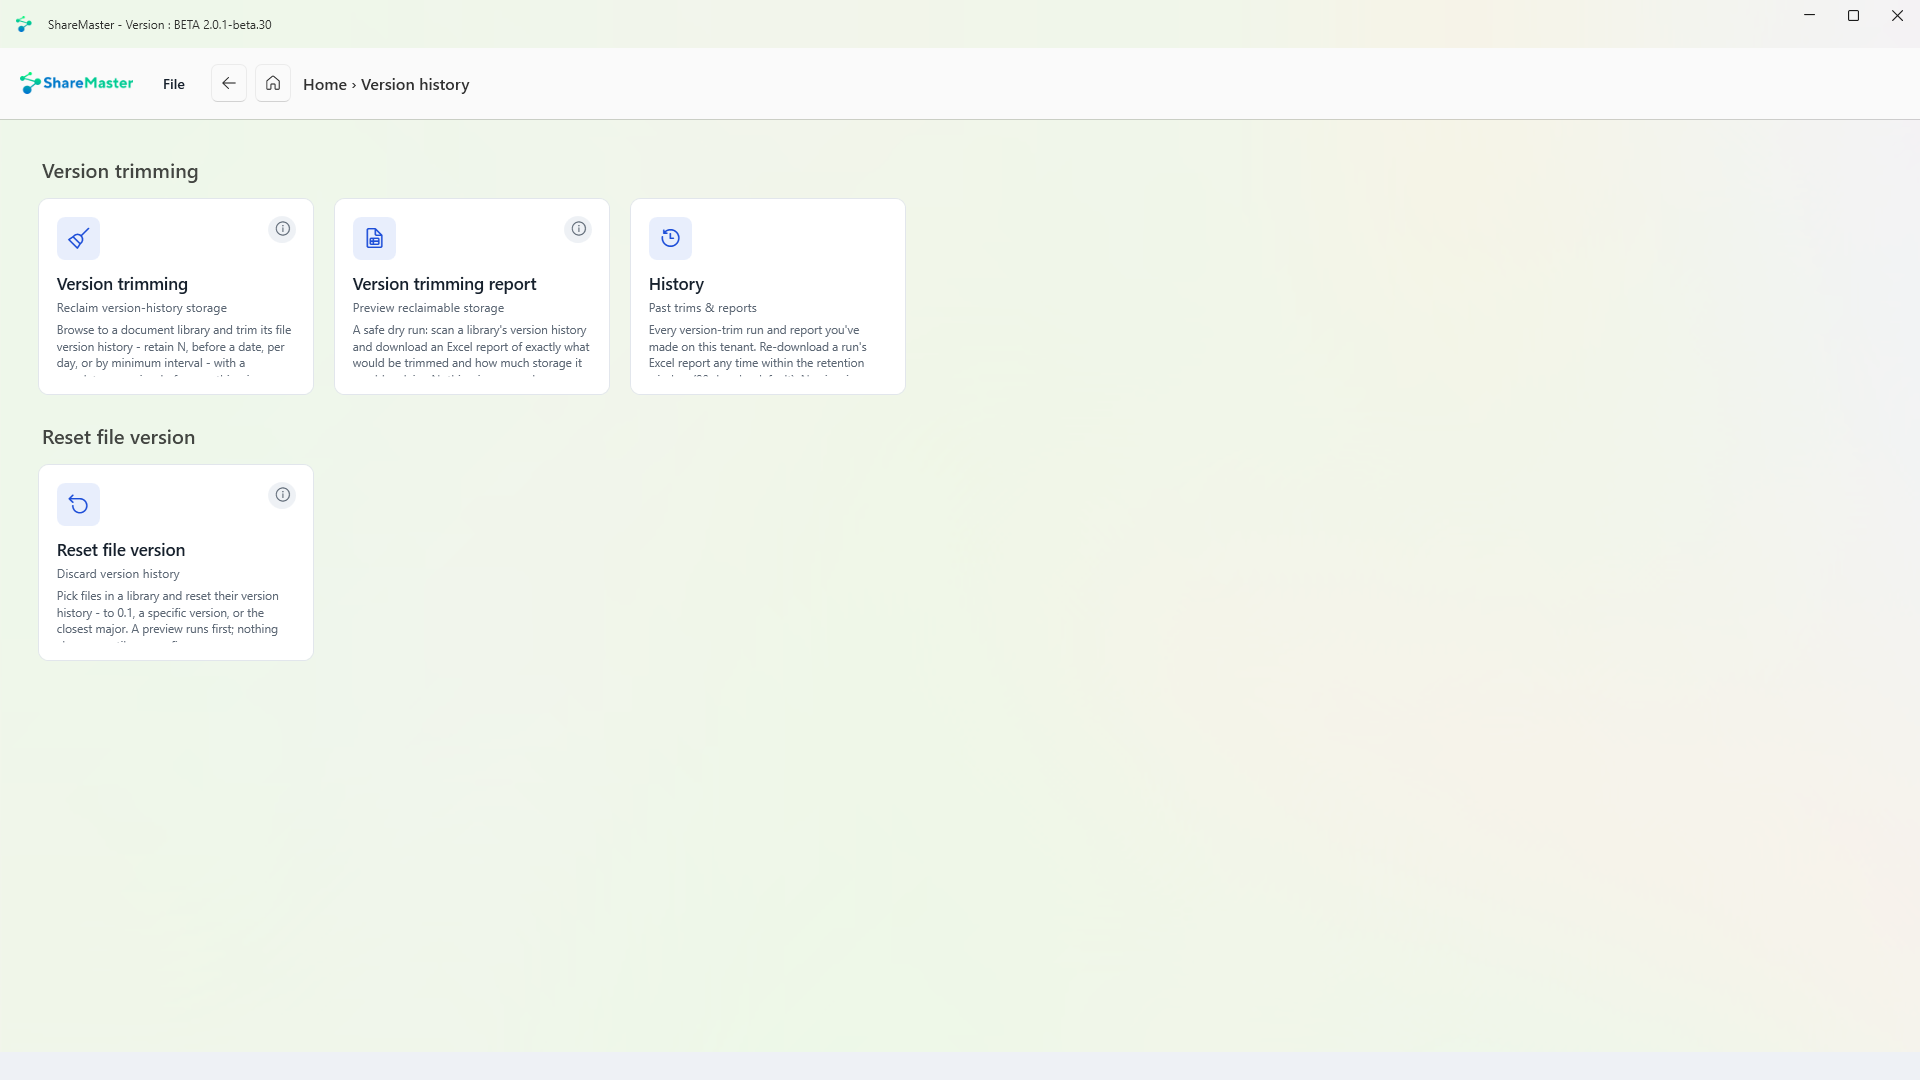Show info for Version trimming report card
This screenshot has width=1920, height=1080.
click(x=579, y=229)
